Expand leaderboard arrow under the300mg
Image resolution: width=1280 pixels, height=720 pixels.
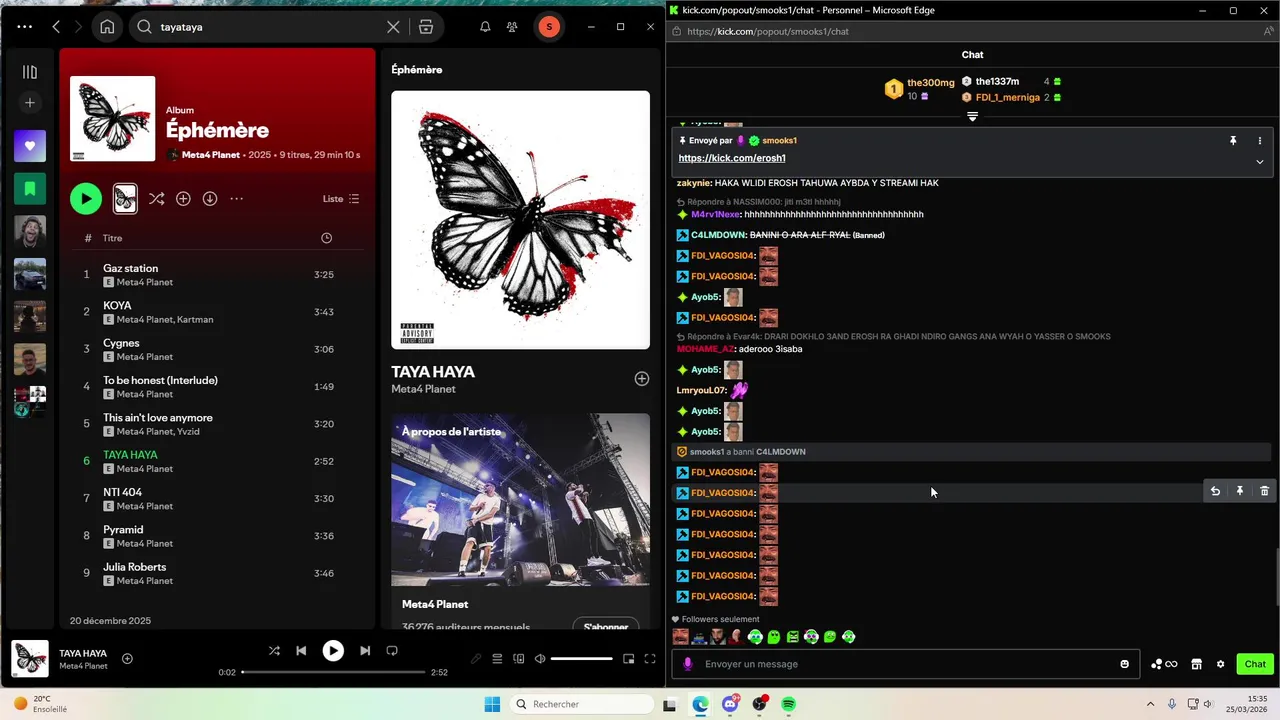pos(972,117)
